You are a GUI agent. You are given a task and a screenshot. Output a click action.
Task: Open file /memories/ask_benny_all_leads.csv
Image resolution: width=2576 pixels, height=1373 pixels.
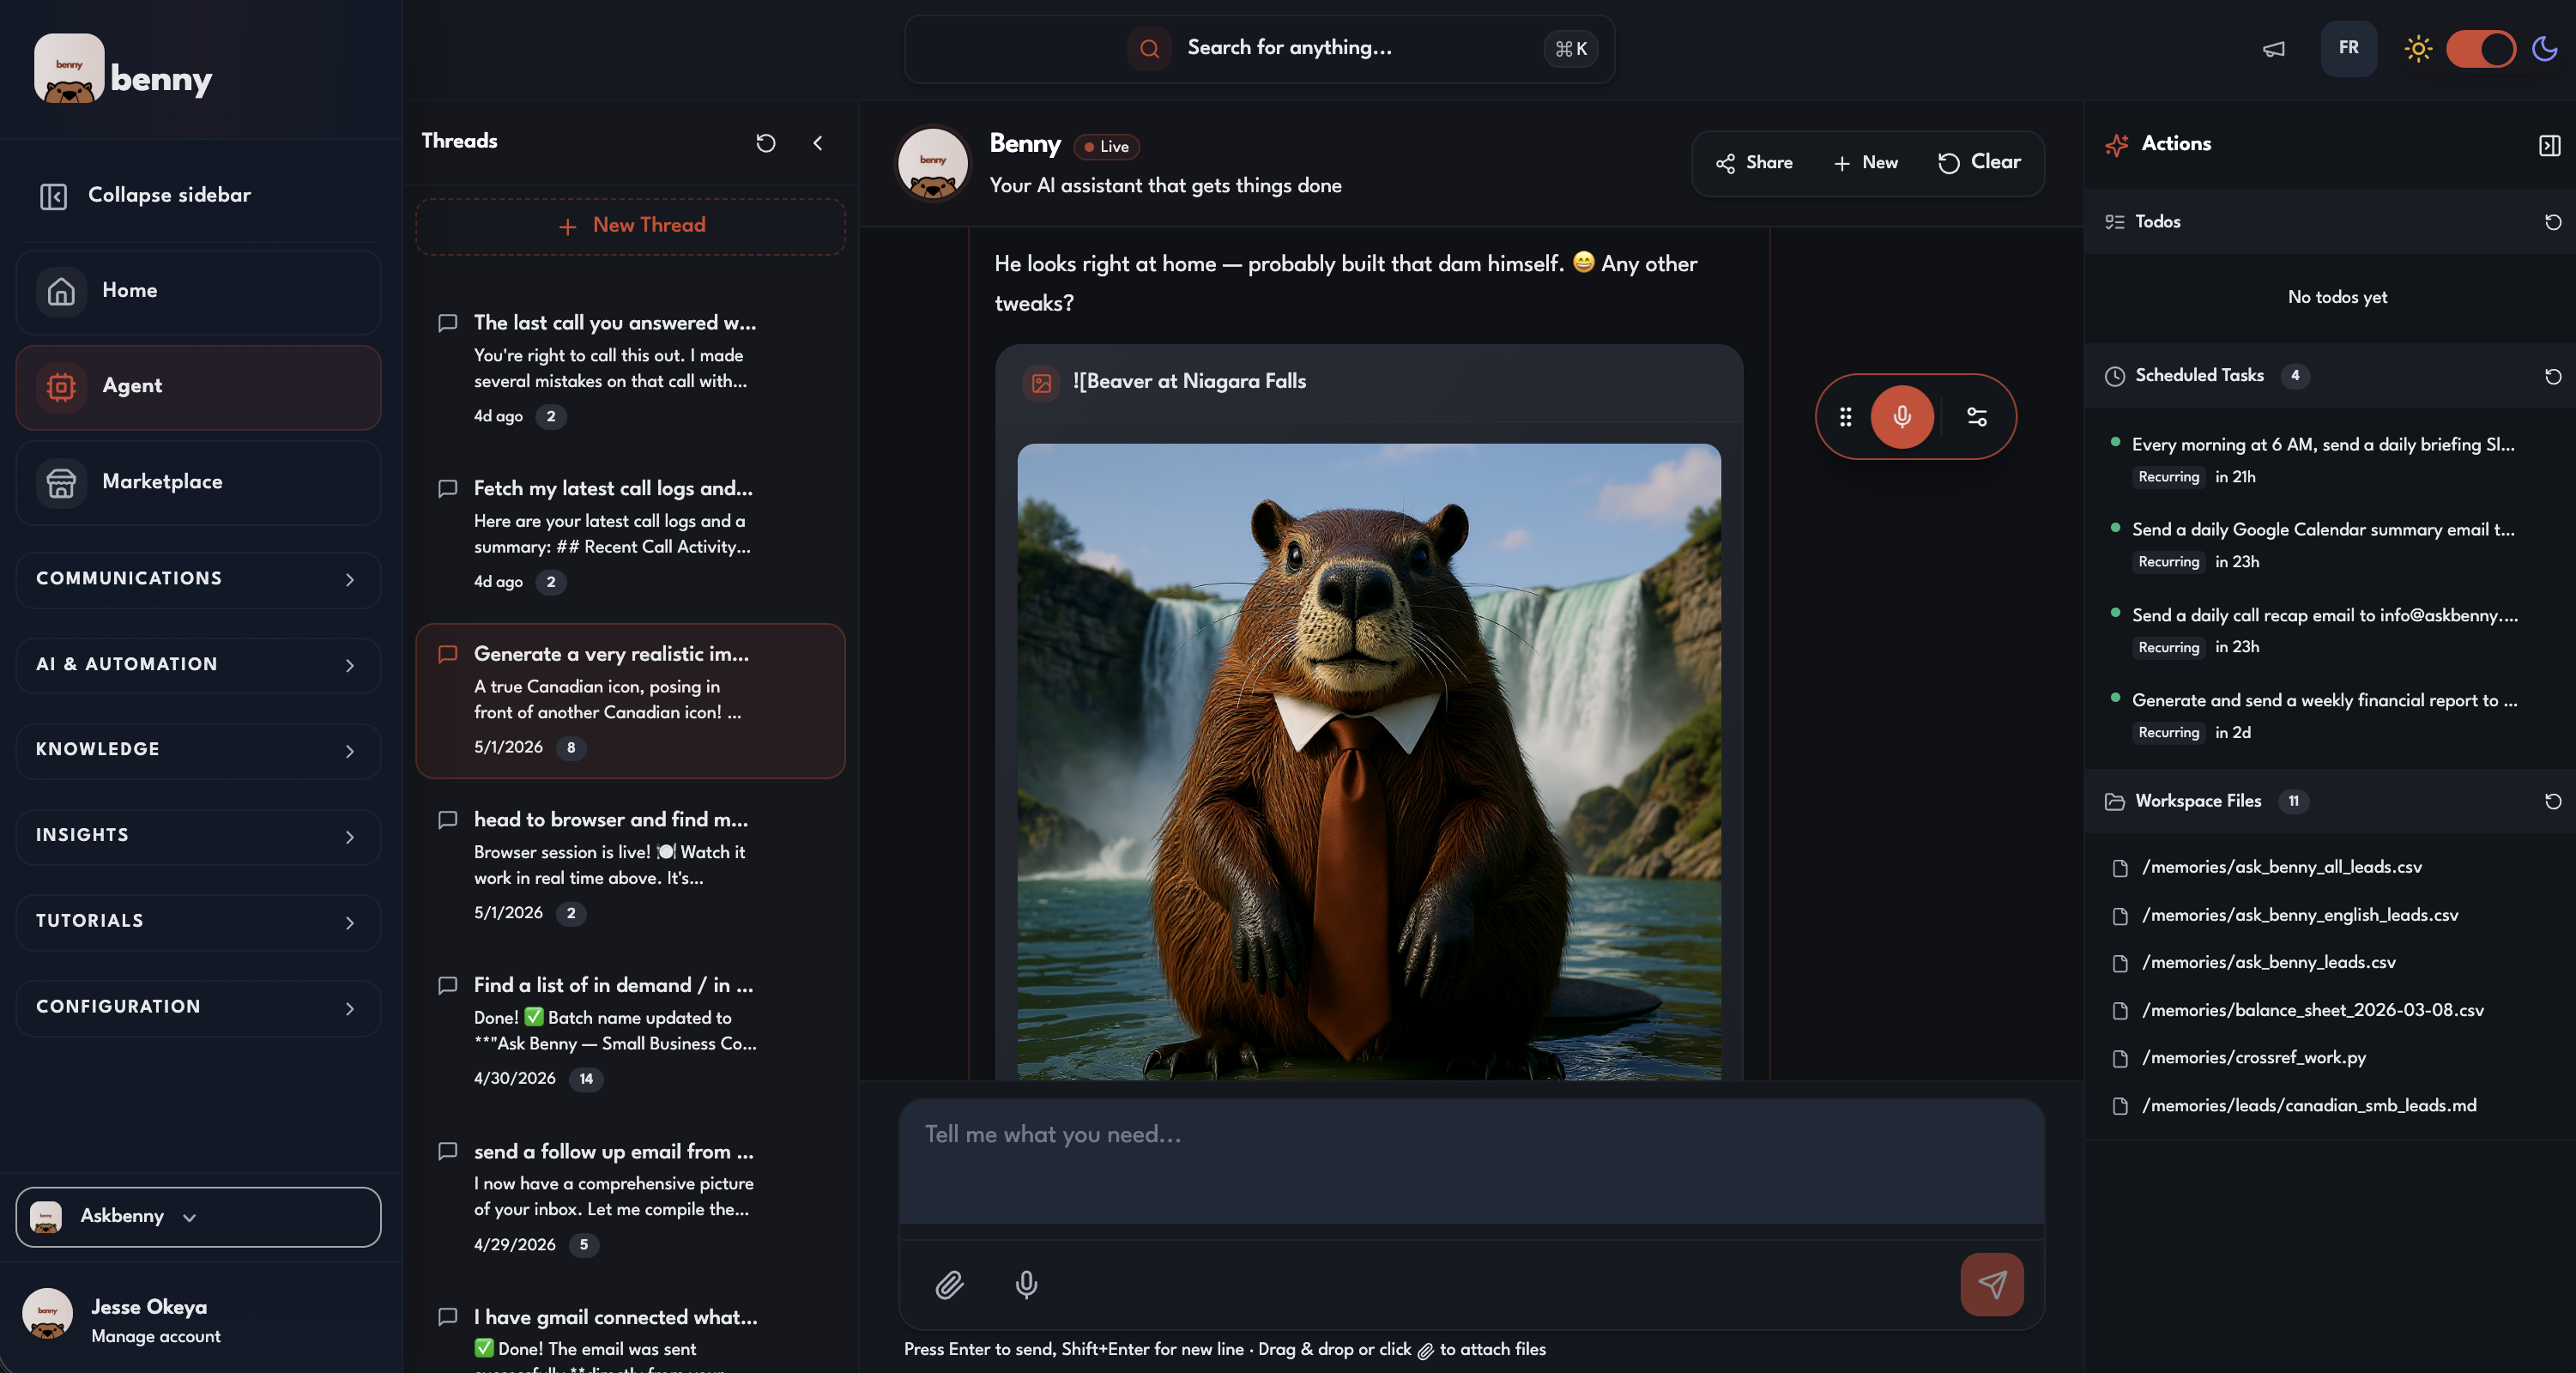[x=2281, y=868]
